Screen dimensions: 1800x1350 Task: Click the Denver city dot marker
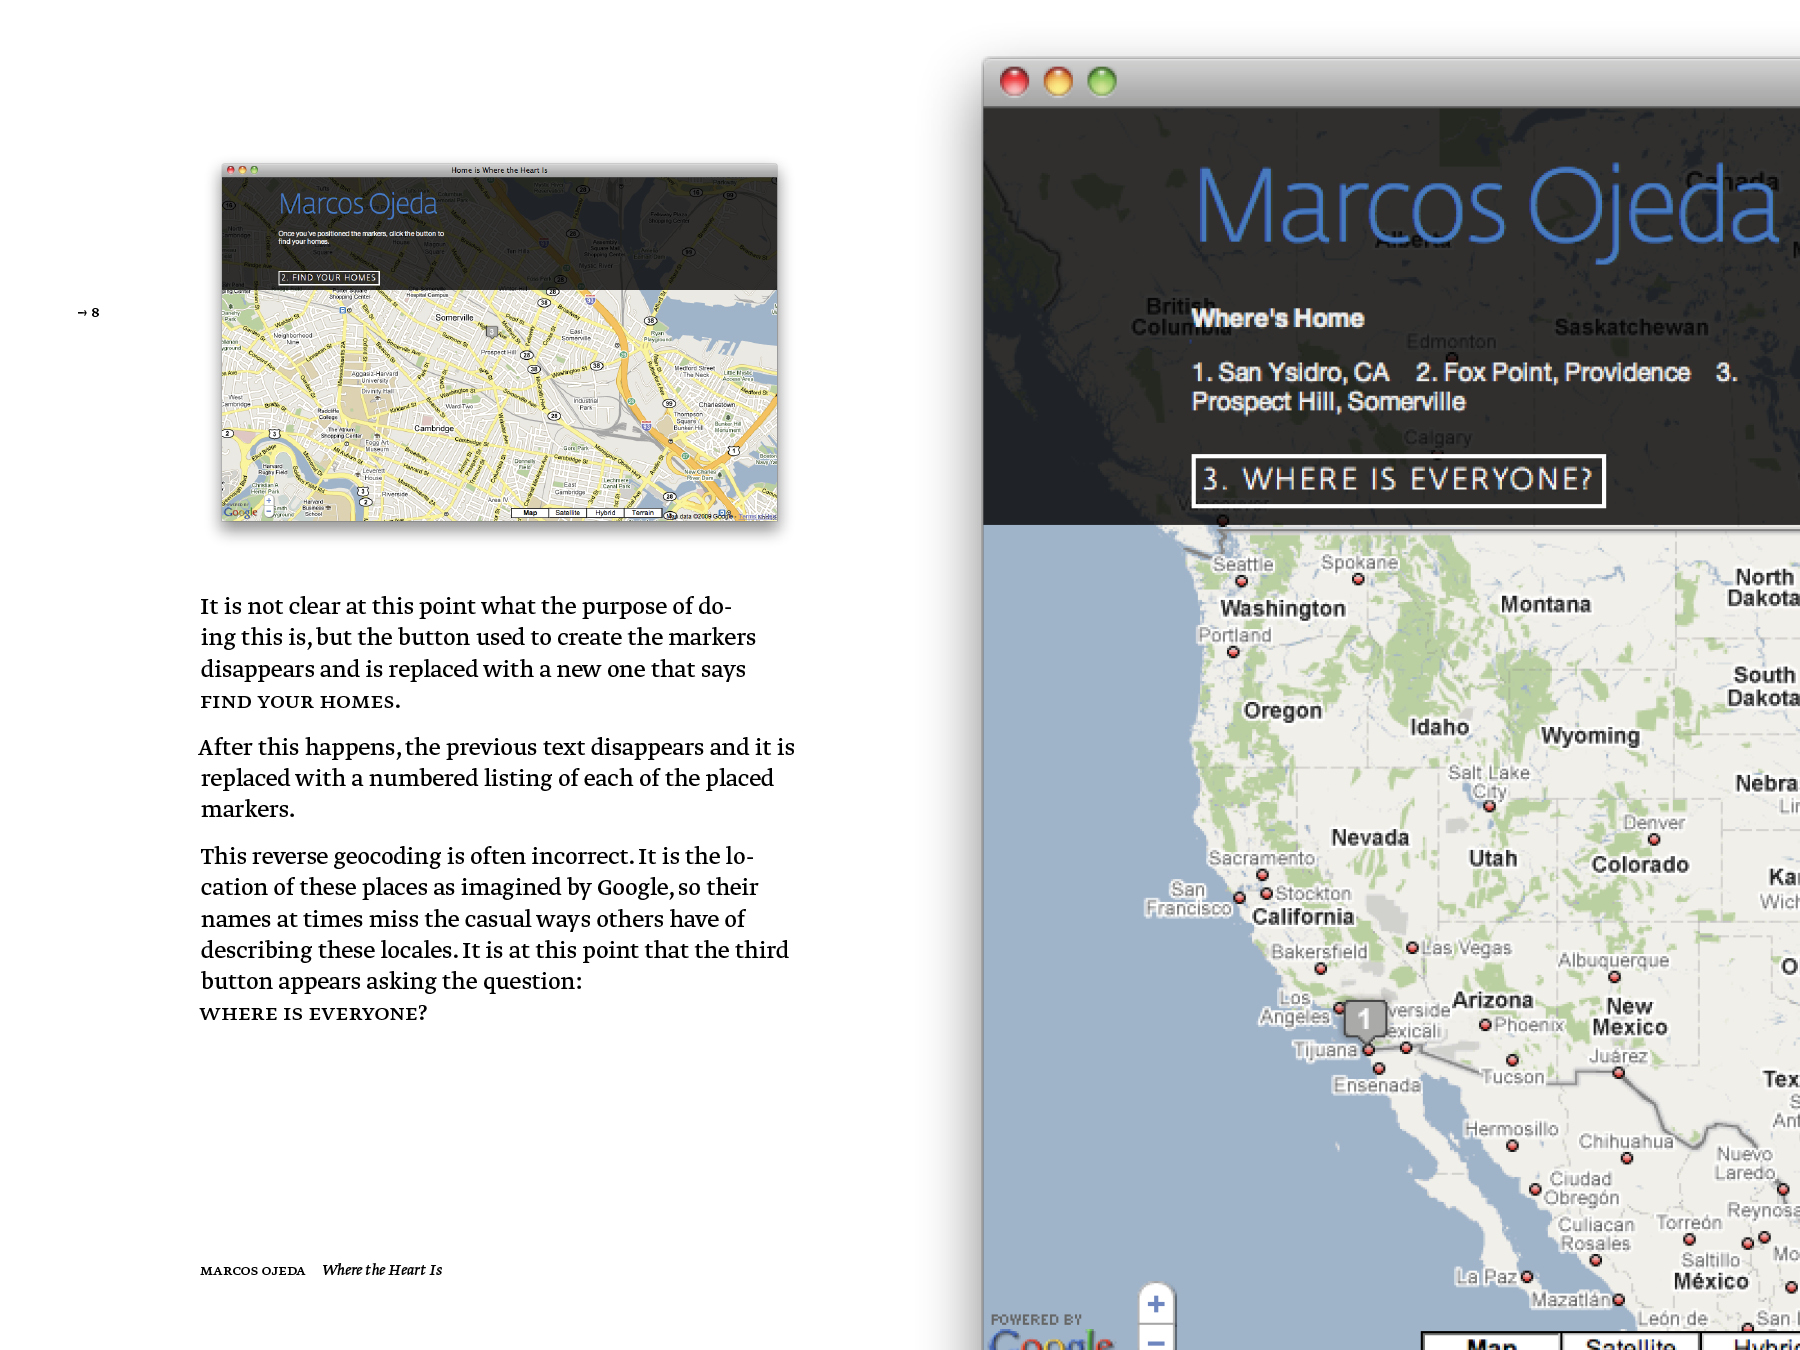(1653, 840)
